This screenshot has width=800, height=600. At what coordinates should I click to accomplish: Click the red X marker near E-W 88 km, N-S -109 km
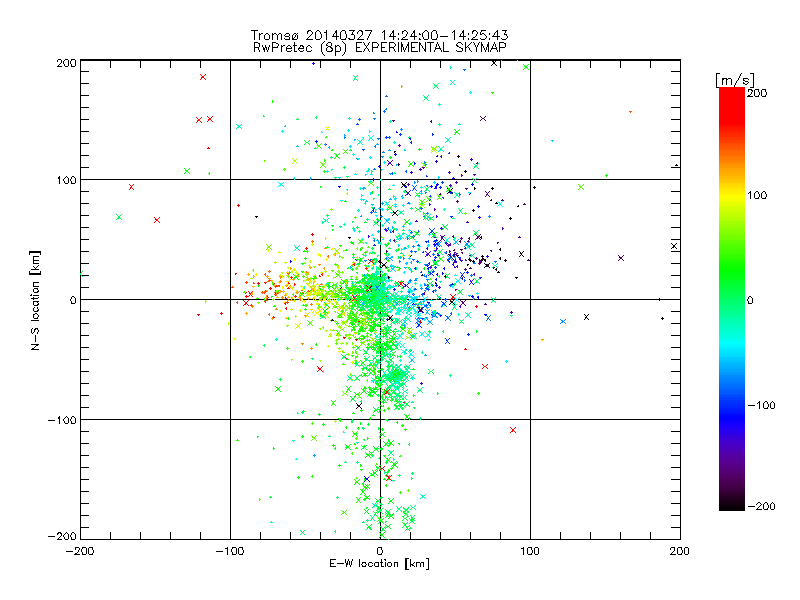coord(513,430)
